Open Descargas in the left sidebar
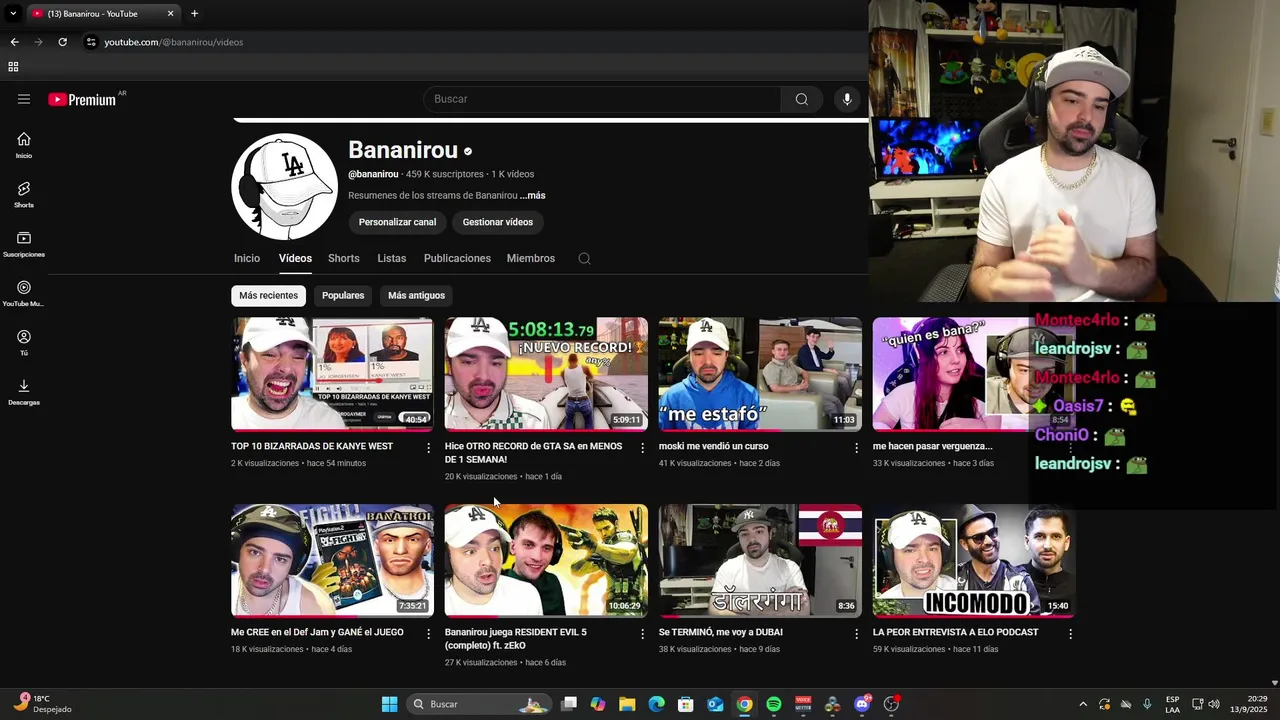Image resolution: width=1280 pixels, height=720 pixels. pyautogui.click(x=24, y=392)
